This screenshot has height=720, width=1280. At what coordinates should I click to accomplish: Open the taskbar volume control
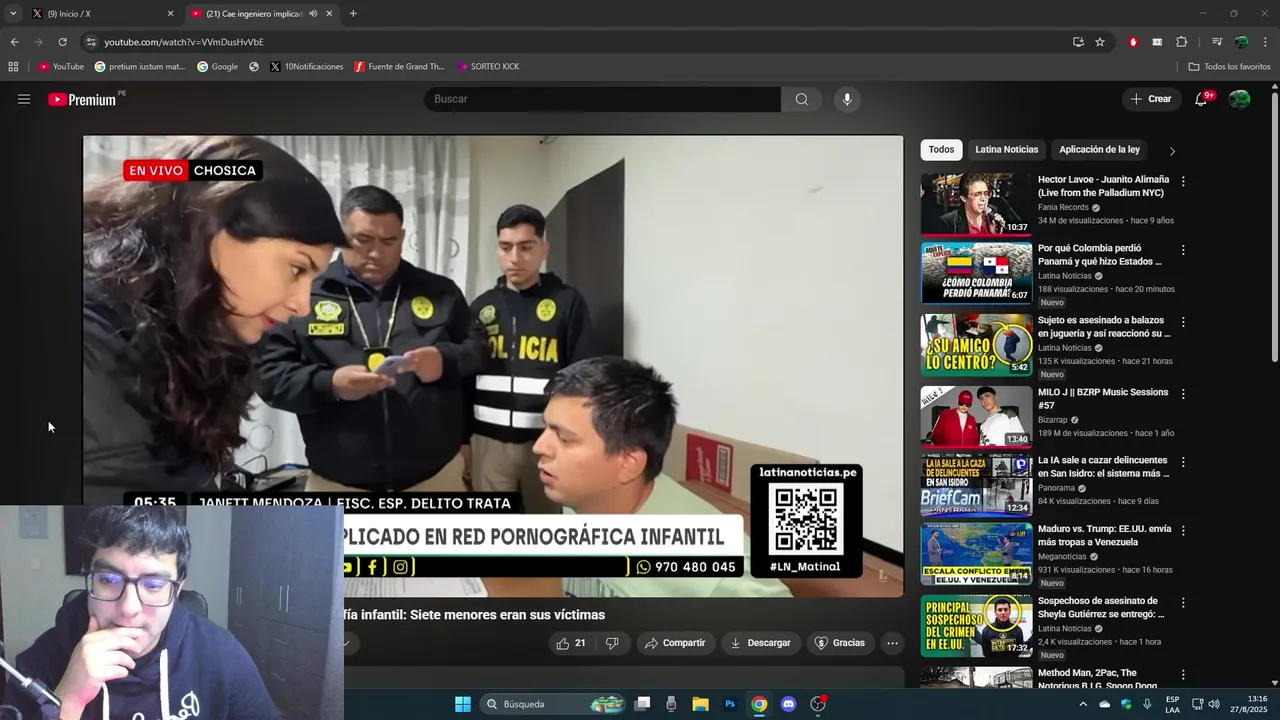[1214, 704]
